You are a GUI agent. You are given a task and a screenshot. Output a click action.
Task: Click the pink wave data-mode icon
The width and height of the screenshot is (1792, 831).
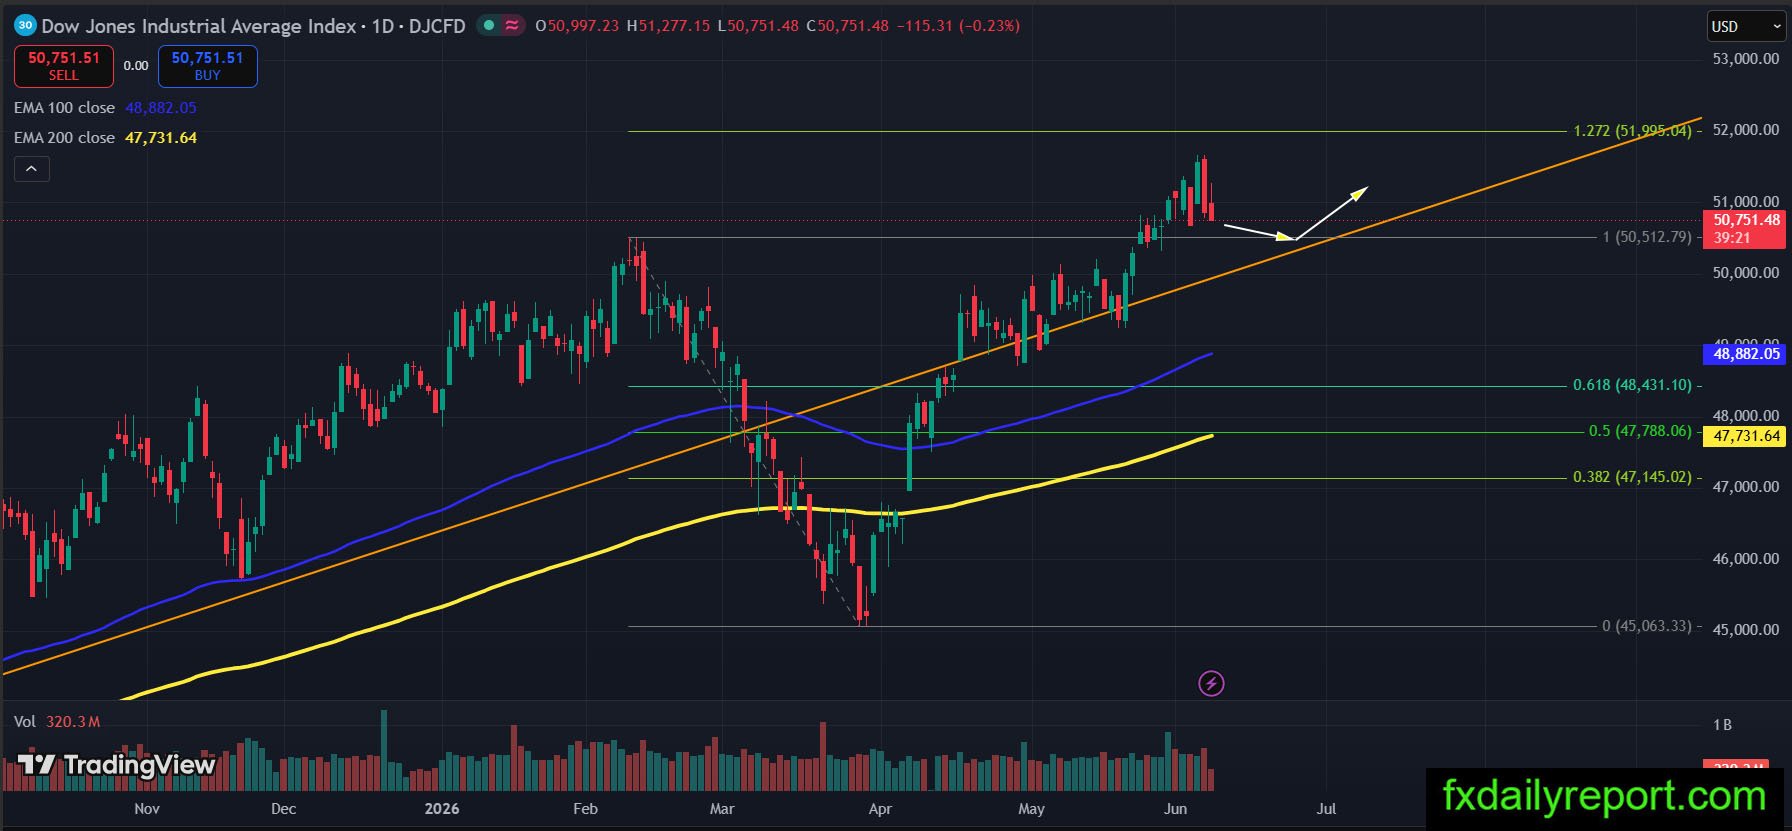coord(512,26)
